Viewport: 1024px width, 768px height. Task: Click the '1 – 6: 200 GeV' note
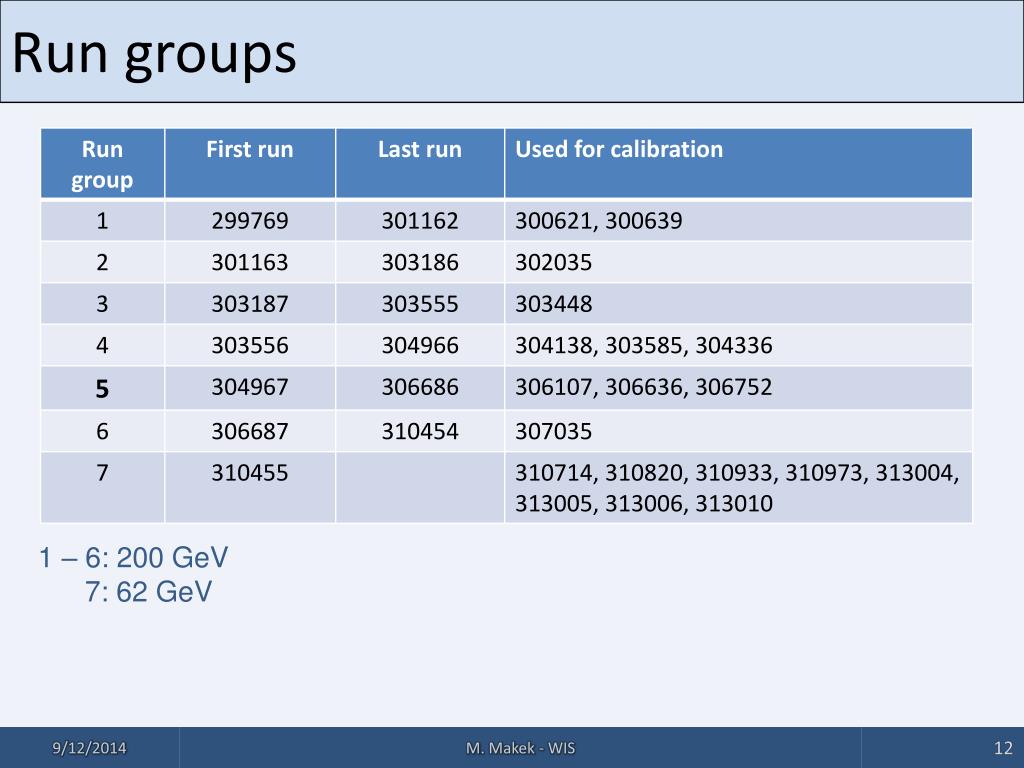click(133, 558)
